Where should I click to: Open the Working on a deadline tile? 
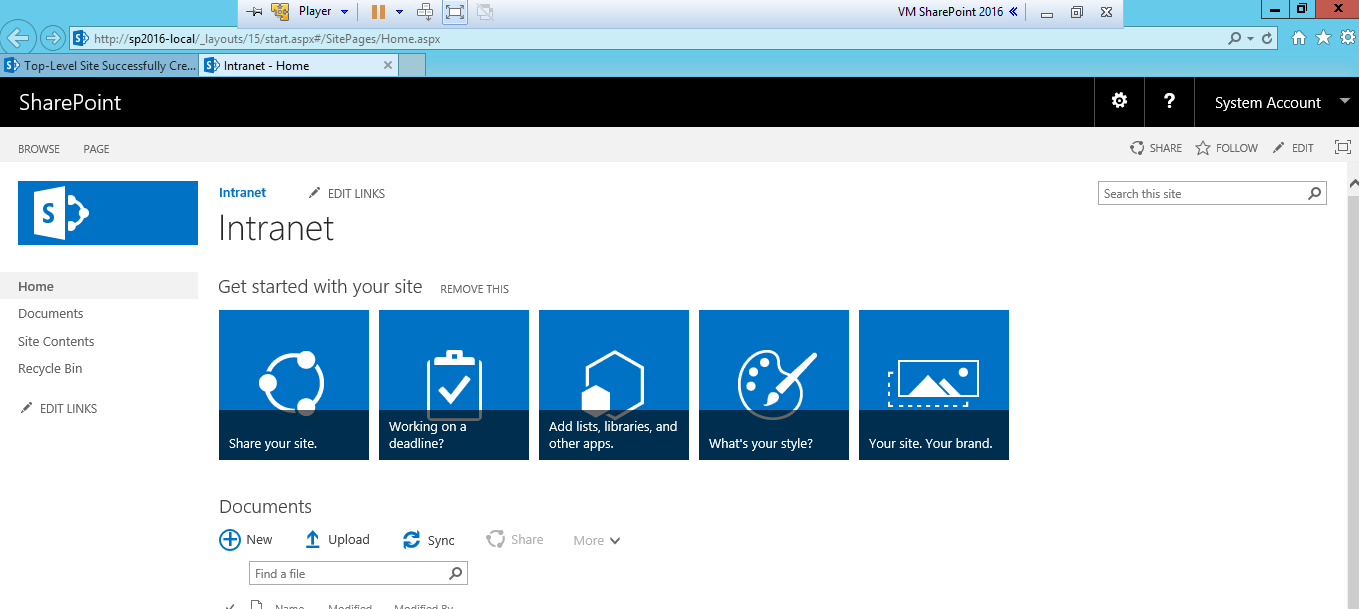454,385
